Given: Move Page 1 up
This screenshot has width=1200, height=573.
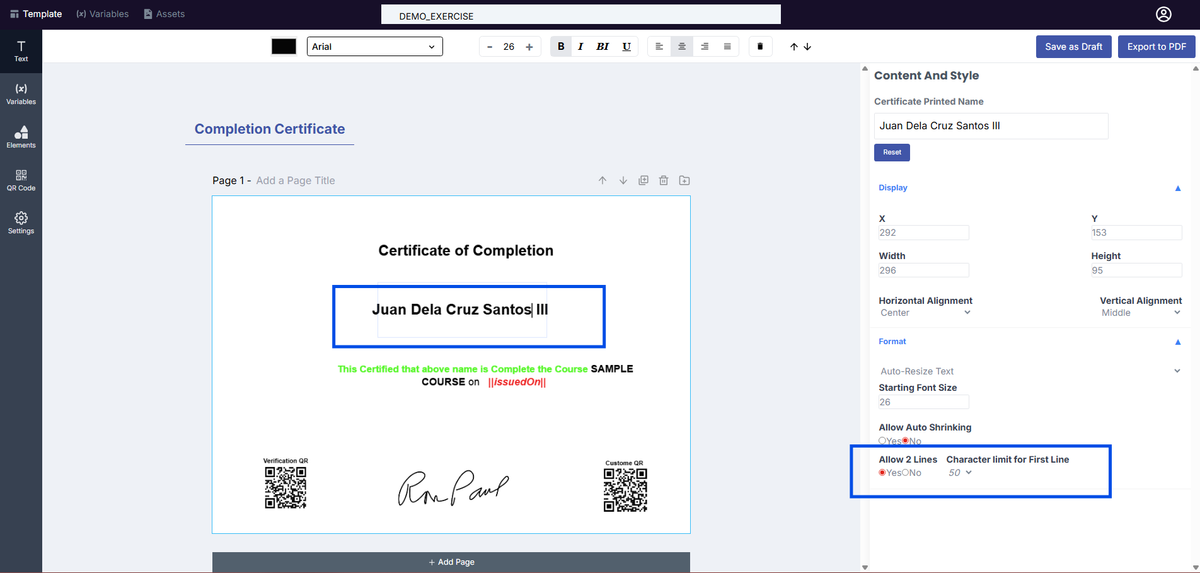Looking at the screenshot, I should (x=602, y=181).
